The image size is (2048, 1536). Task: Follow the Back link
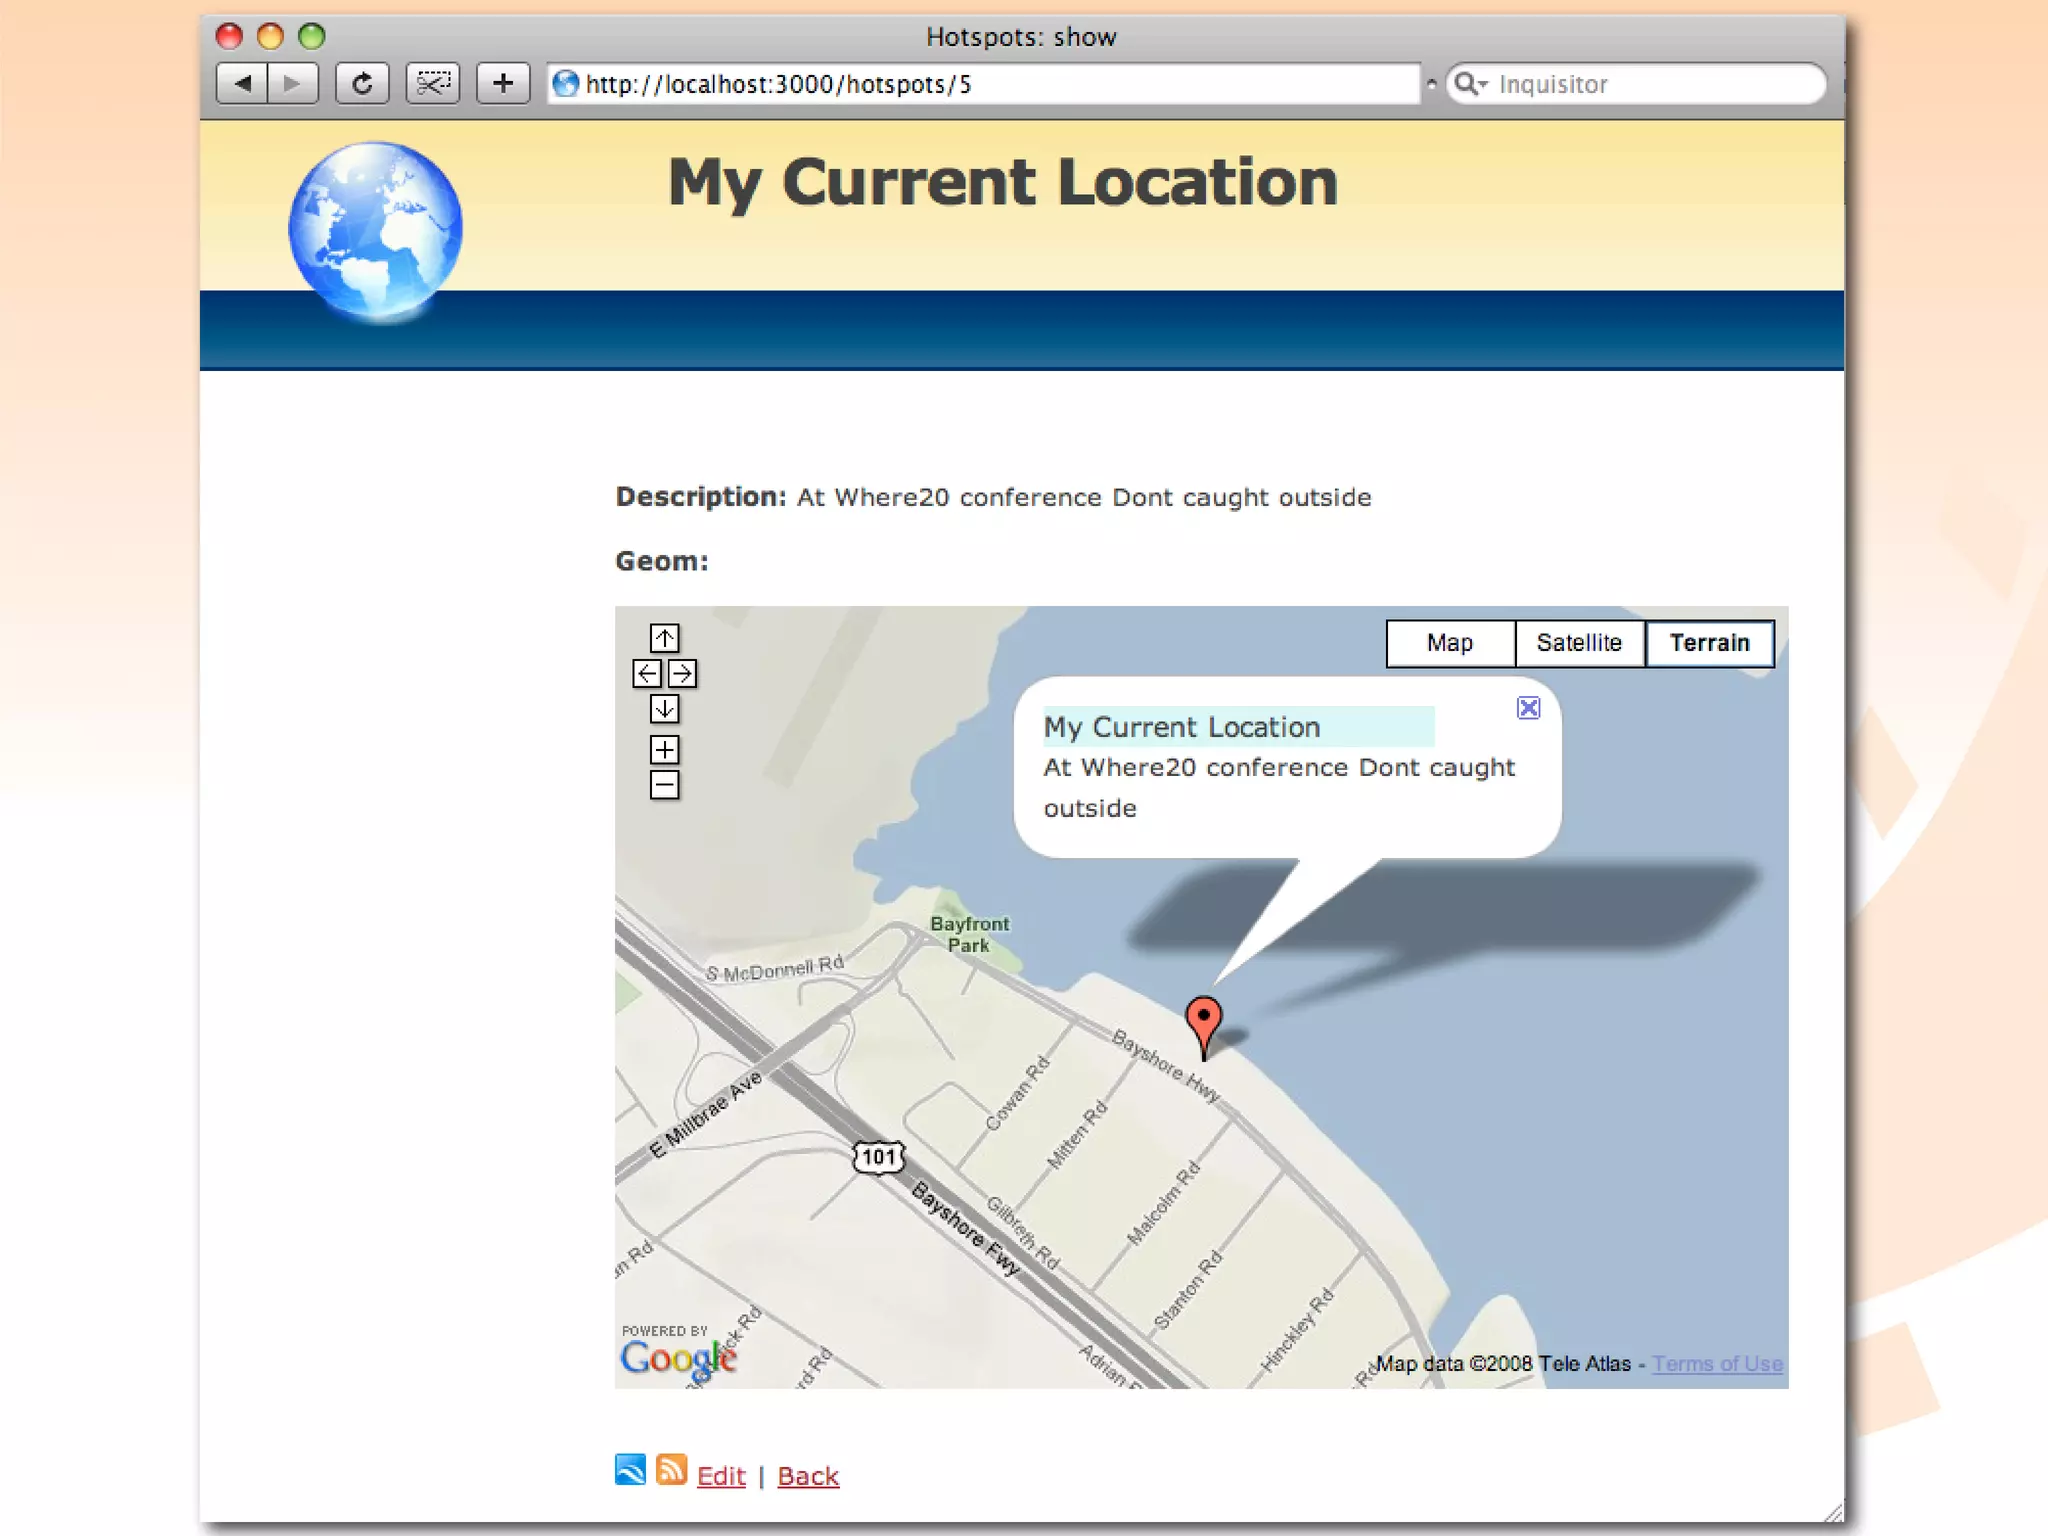click(x=808, y=1476)
